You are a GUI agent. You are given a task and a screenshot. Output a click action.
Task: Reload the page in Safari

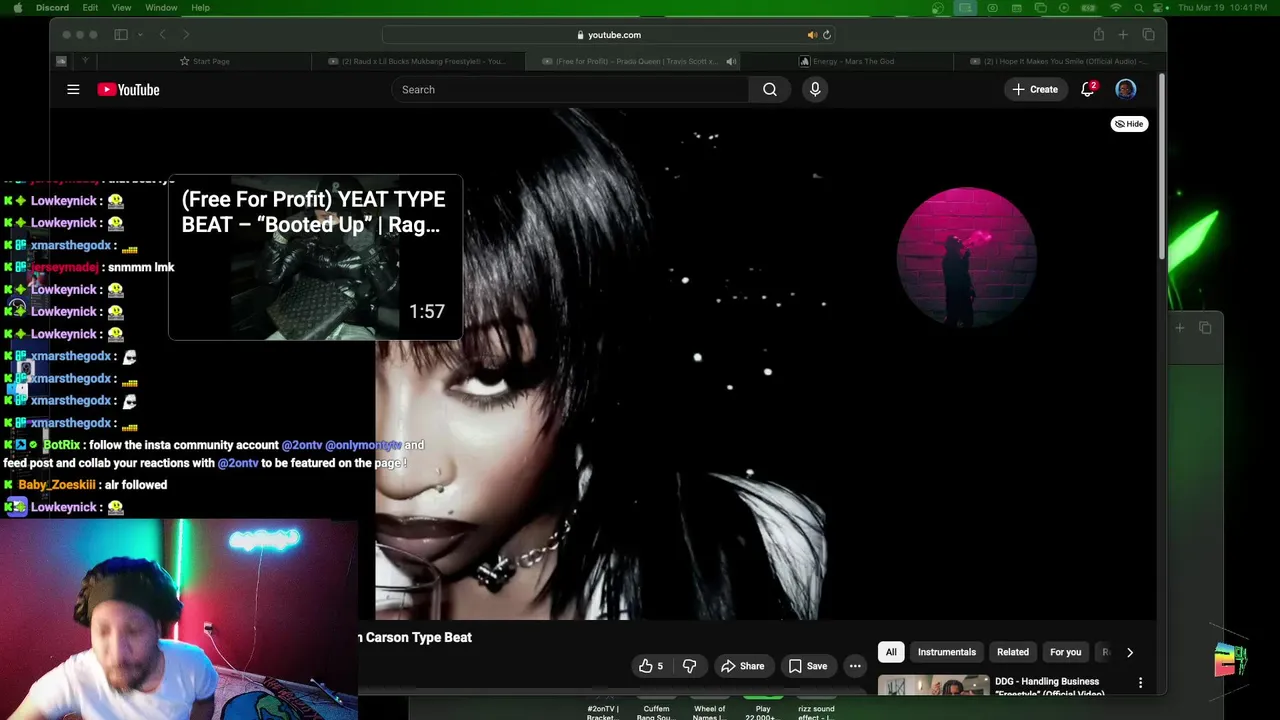click(x=826, y=35)
